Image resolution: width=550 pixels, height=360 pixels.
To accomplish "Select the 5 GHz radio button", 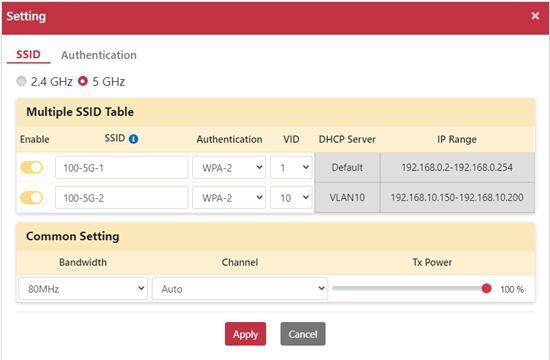I will 83,81.
